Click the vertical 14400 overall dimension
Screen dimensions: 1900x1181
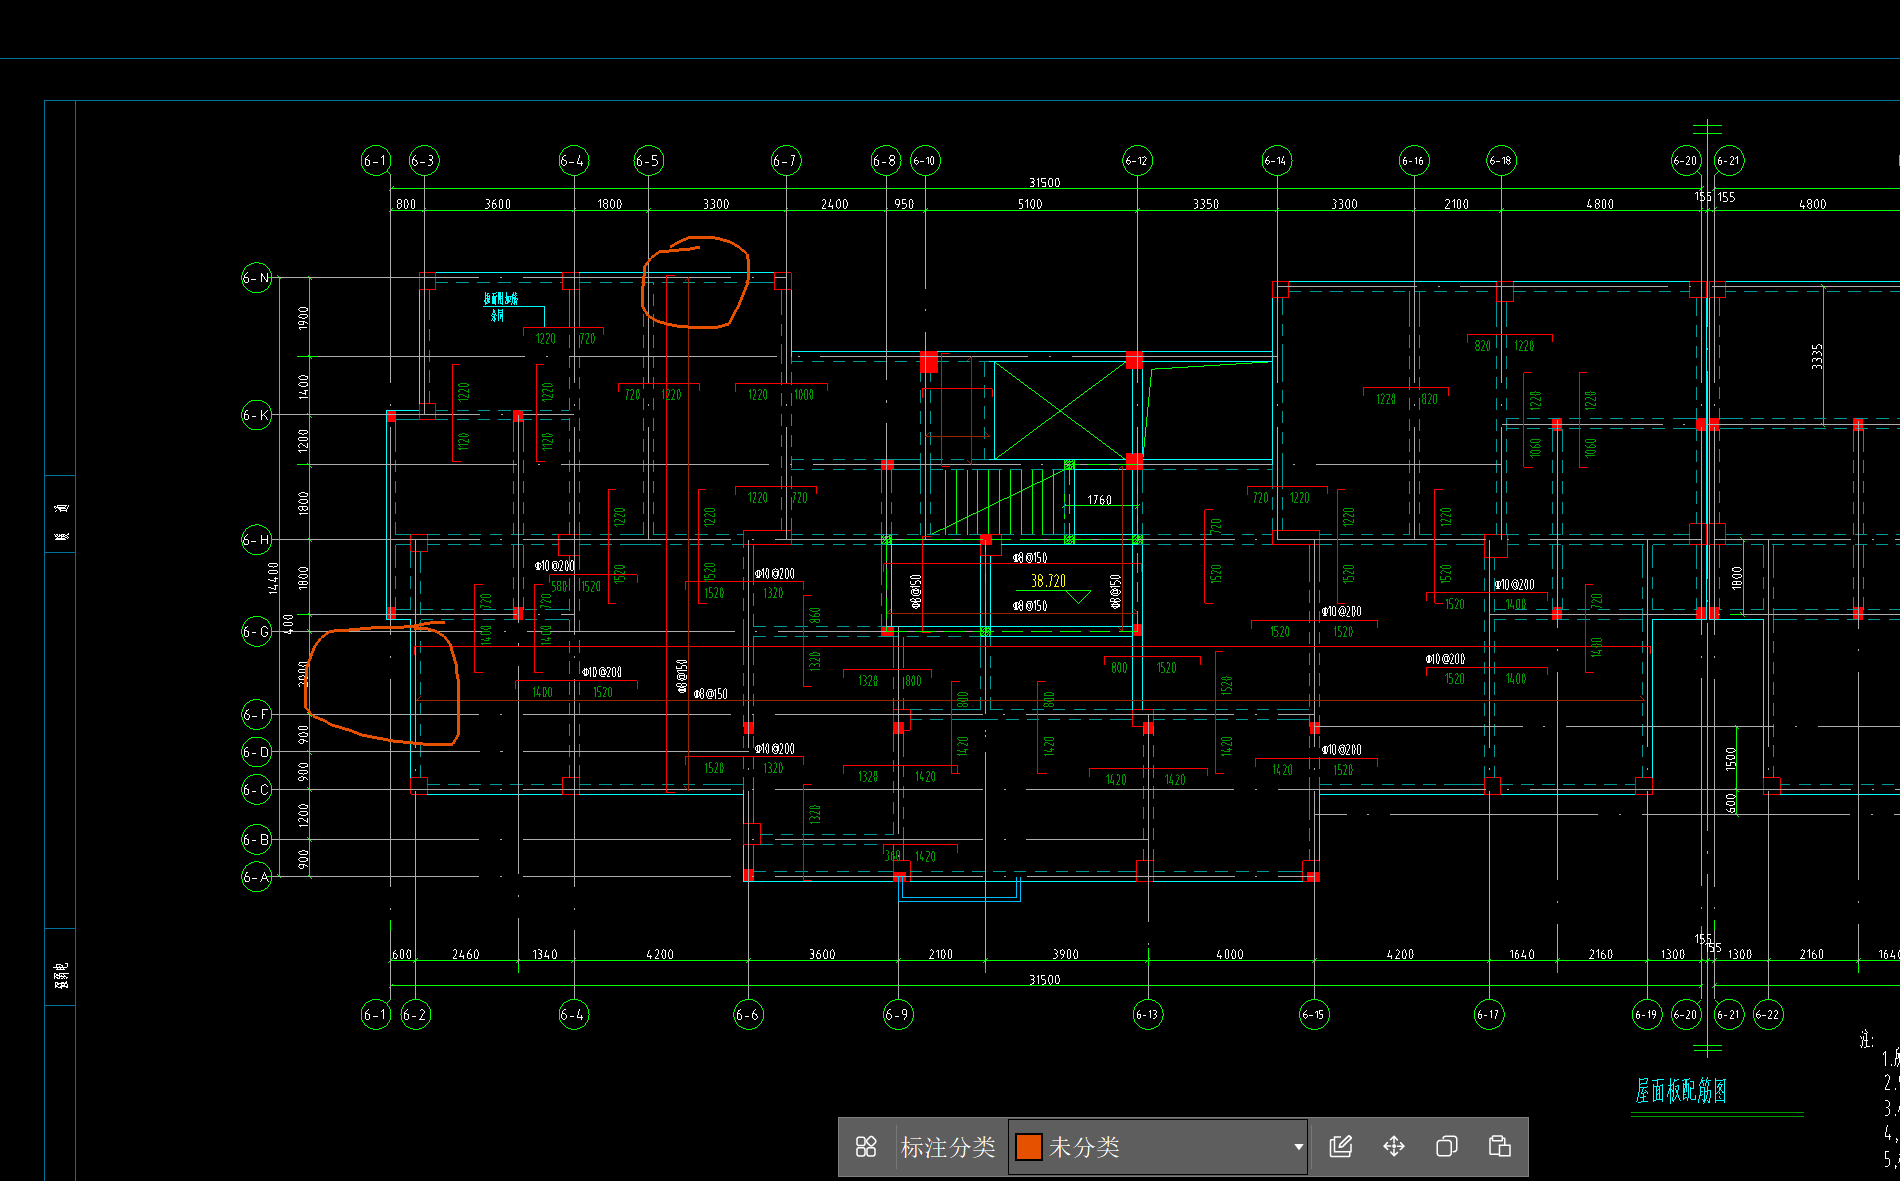[273, 578]
